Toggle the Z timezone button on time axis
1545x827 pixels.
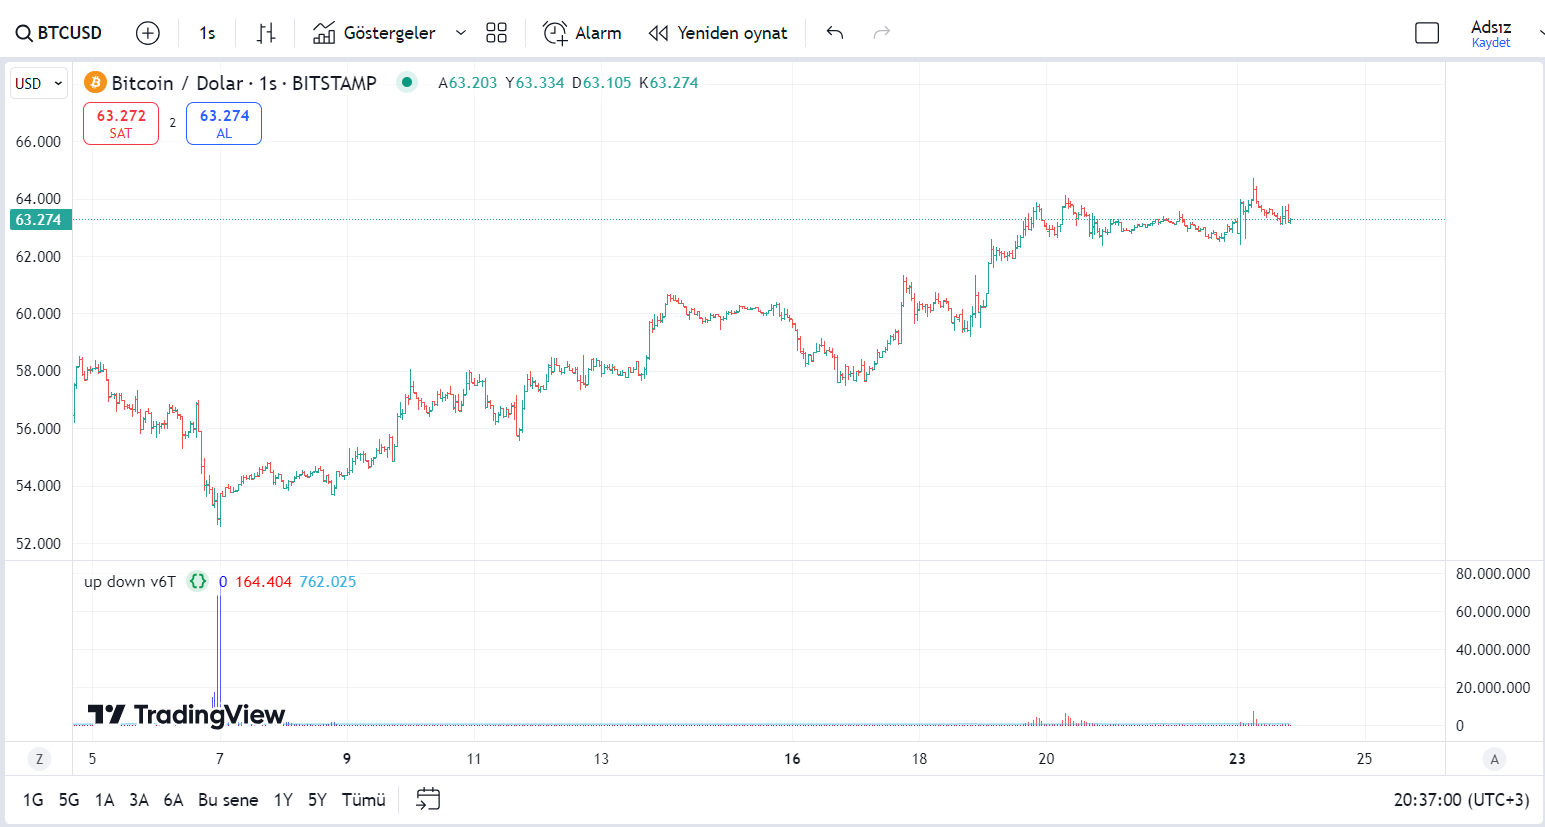click(x=39, y=759)
